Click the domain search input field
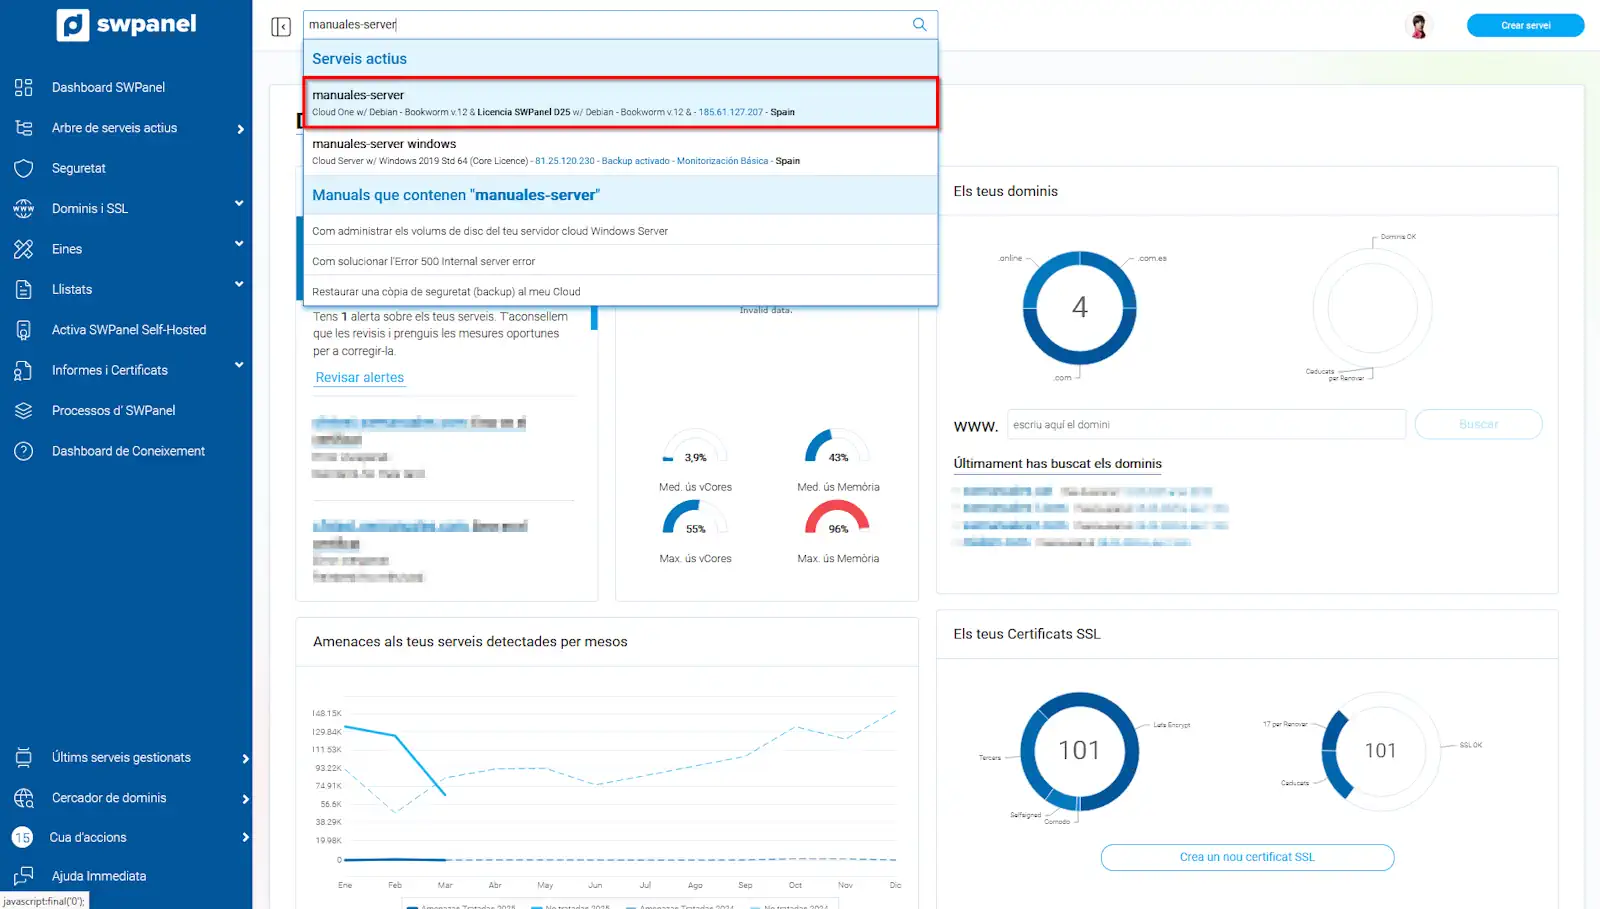Viewport: 1600px width, 909px height. (x=1206, y=424)
